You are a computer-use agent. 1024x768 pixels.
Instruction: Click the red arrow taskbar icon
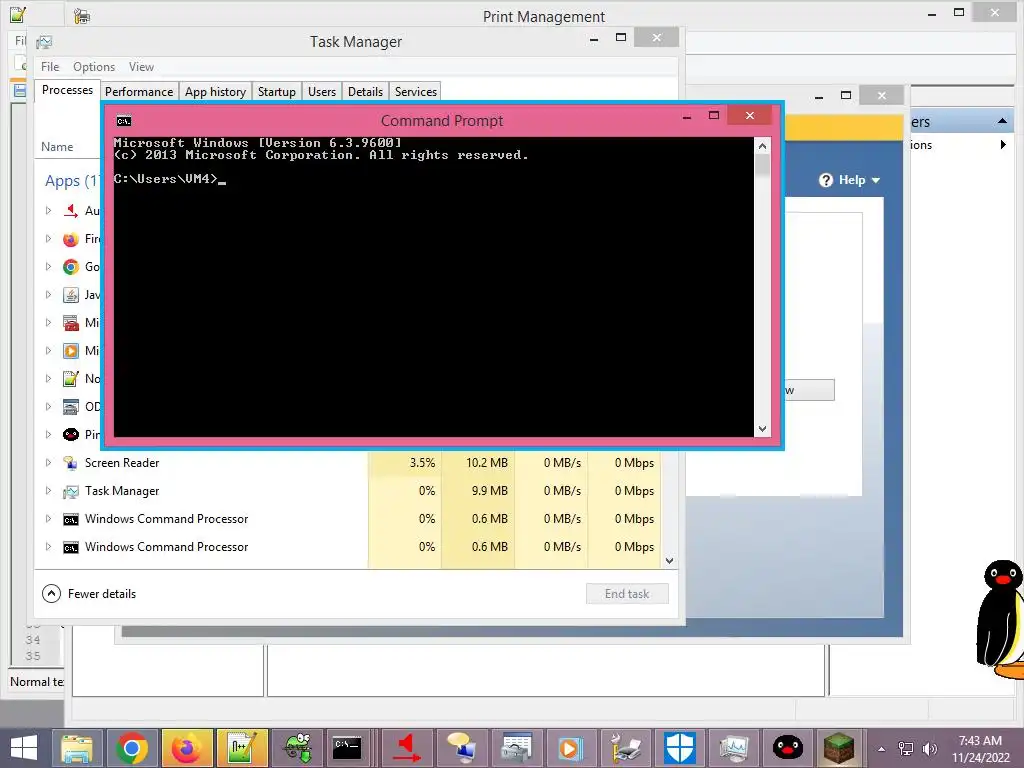click(x=406, y=748)
